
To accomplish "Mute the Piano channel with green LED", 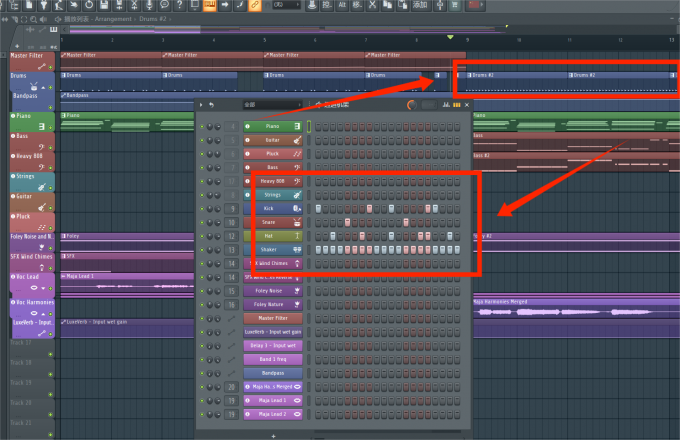I will click(x=201, y=127).
